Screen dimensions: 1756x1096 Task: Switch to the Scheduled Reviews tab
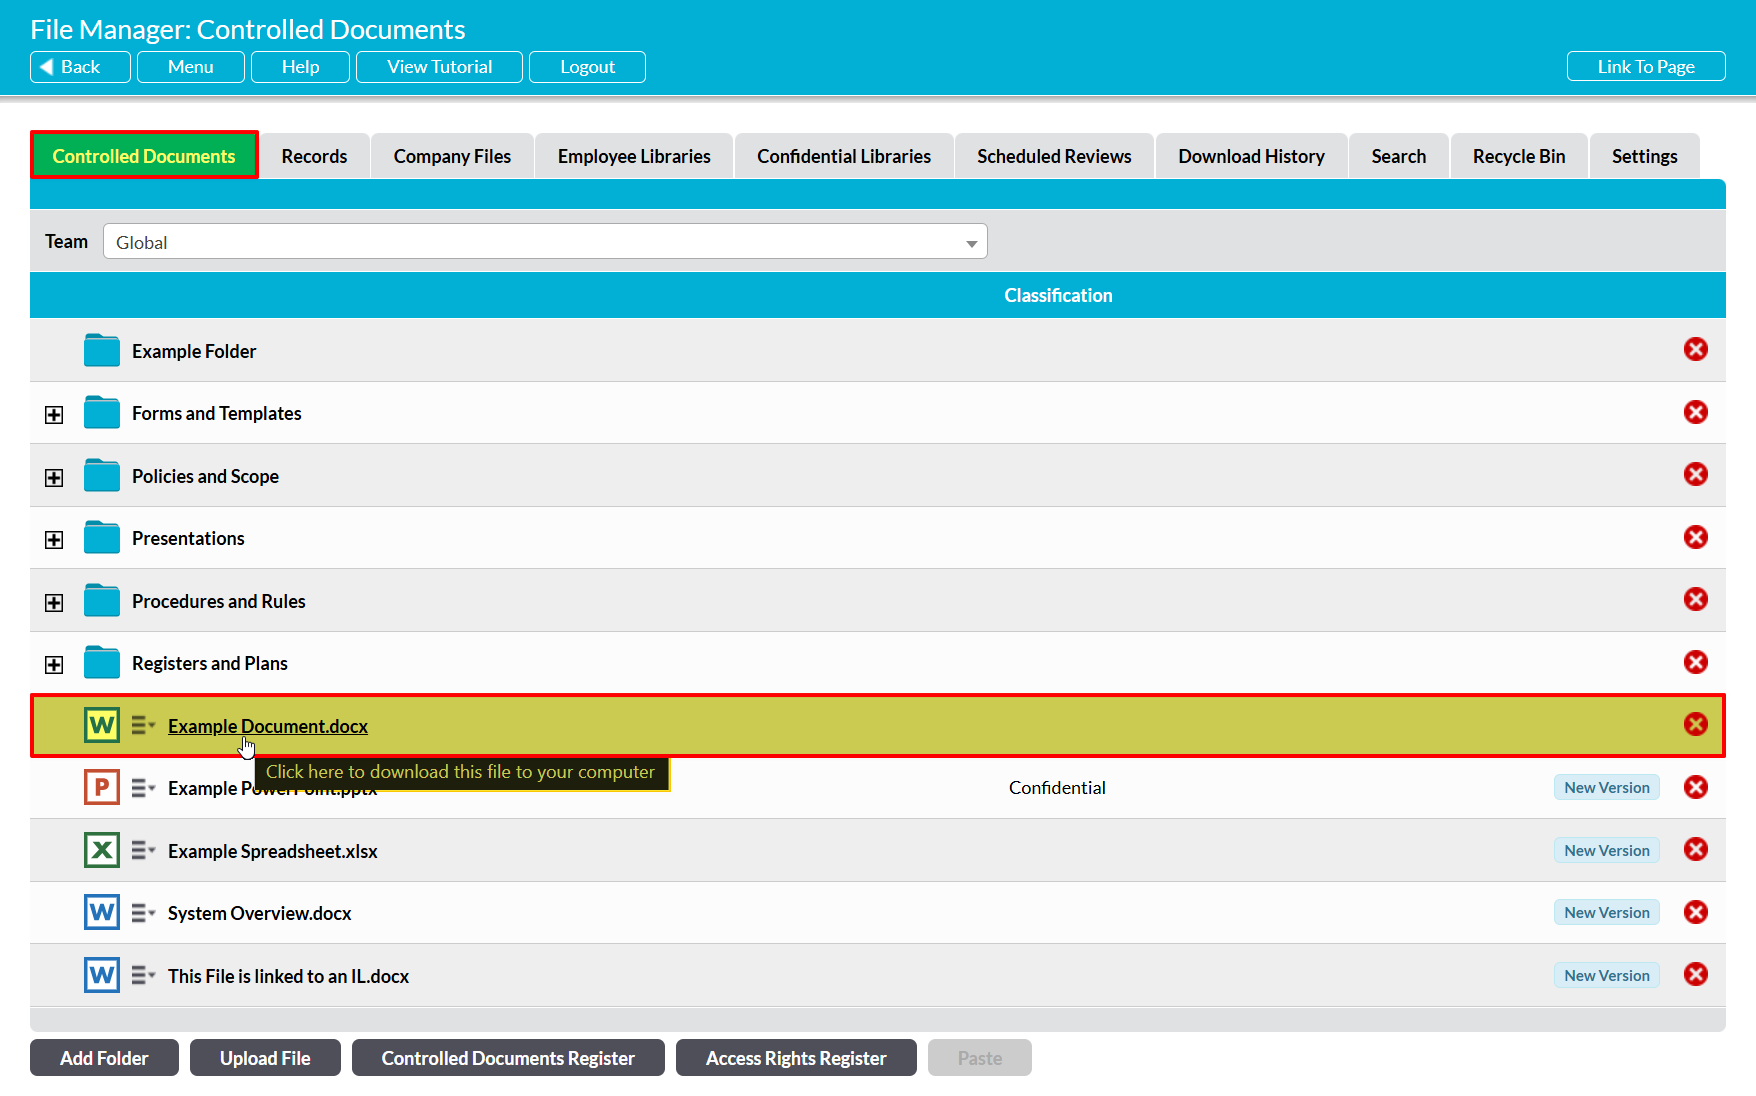pos(1054,156)
